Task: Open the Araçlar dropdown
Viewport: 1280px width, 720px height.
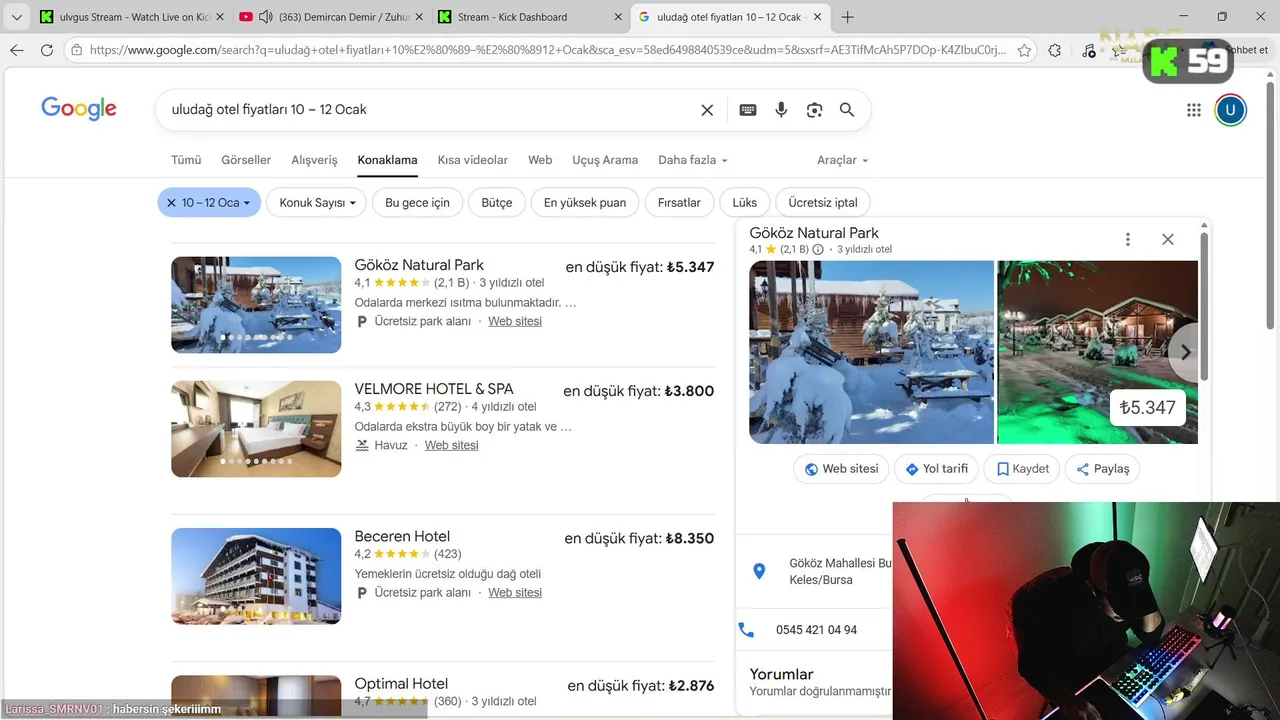Action: pyautogui.click(x=842, y=160)
